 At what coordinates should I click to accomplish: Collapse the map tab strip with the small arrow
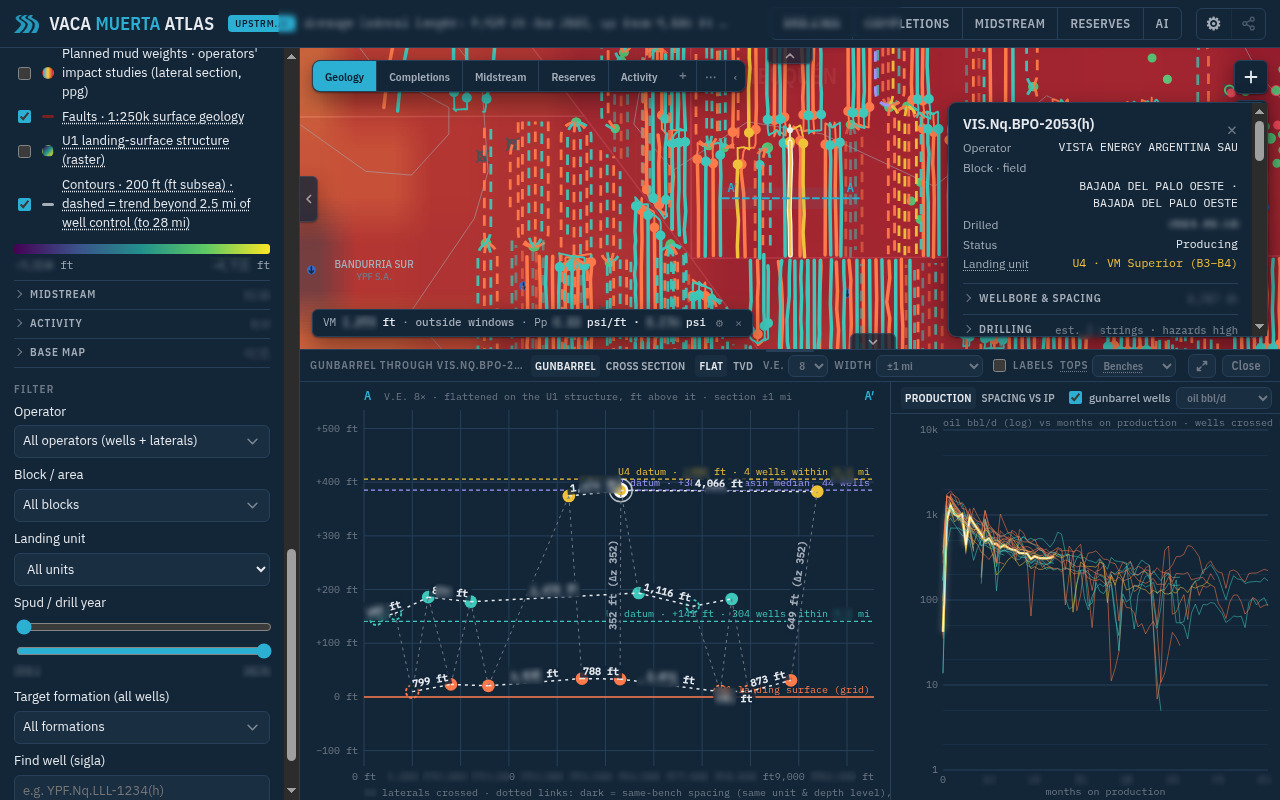[736, 77]
